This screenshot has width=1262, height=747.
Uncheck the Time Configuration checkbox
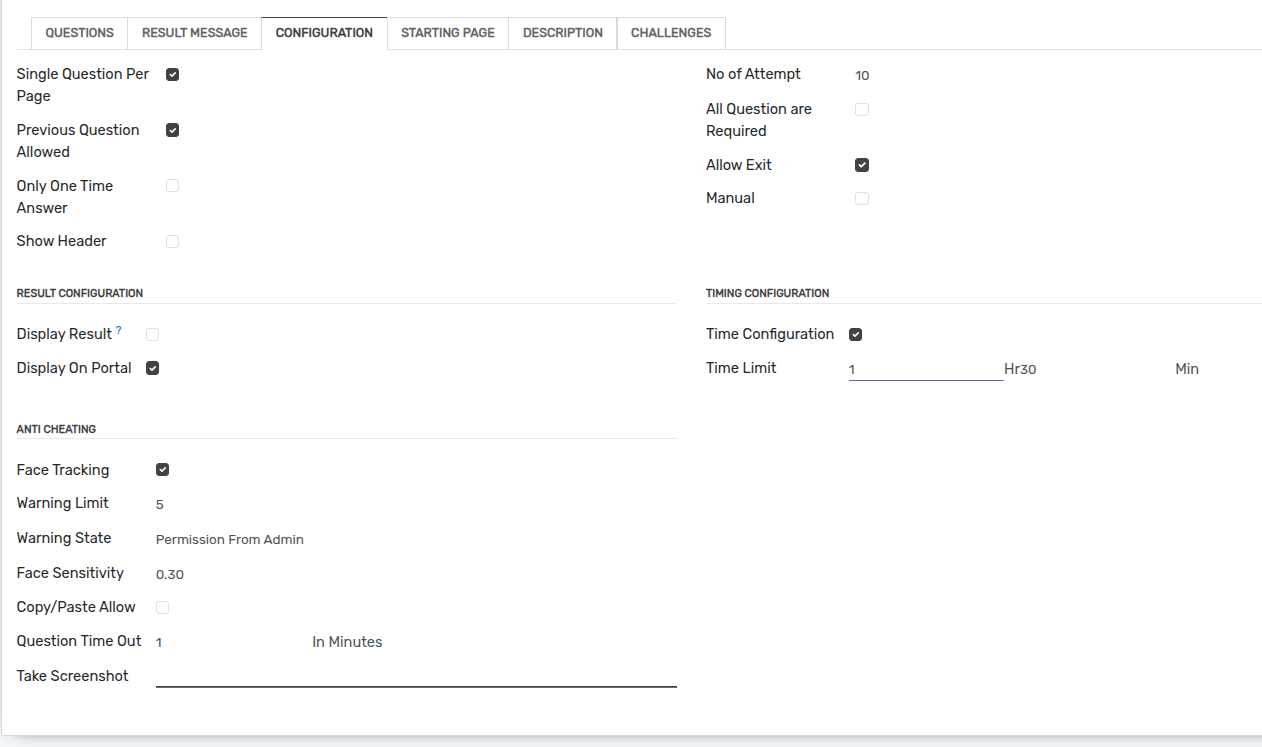point(855,334)
